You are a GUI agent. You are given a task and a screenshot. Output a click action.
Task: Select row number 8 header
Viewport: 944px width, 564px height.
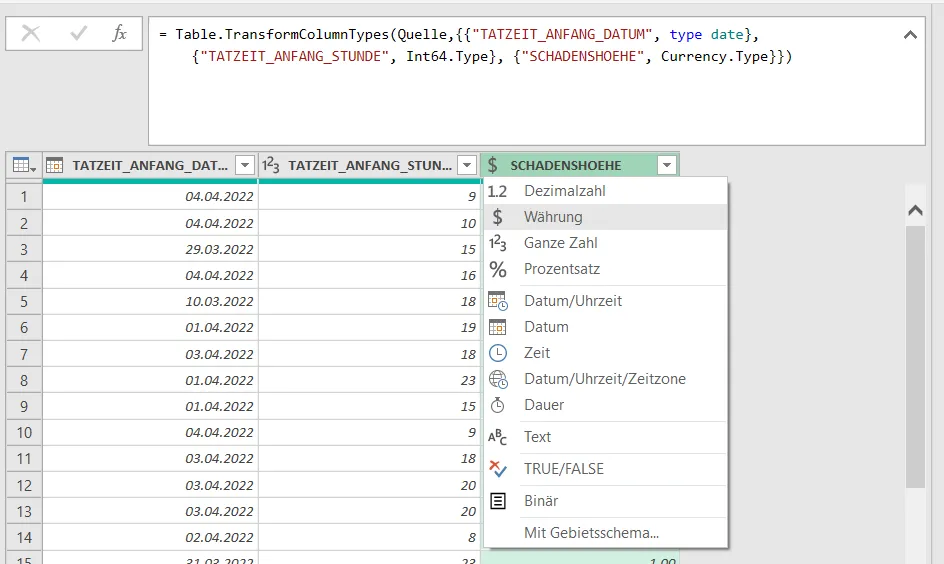[x=23, y=380]
